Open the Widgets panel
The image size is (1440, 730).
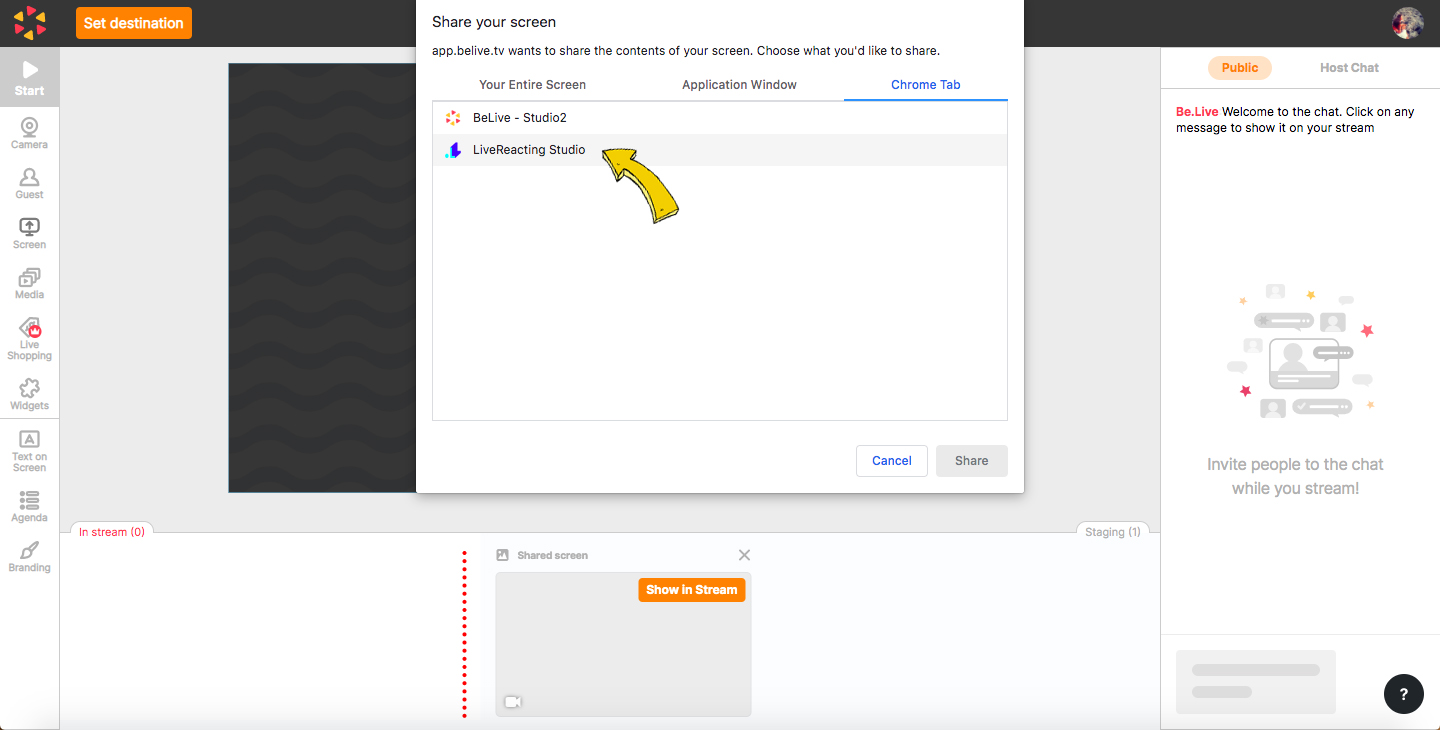(29, 394)
